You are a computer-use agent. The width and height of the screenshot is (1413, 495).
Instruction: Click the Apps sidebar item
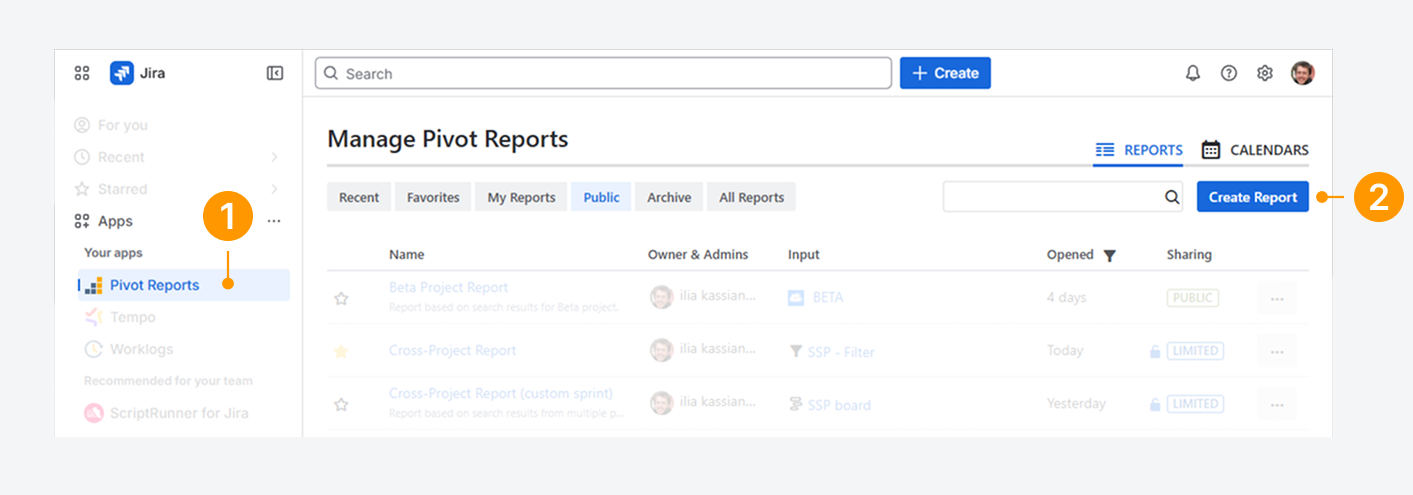coord(115,221)
